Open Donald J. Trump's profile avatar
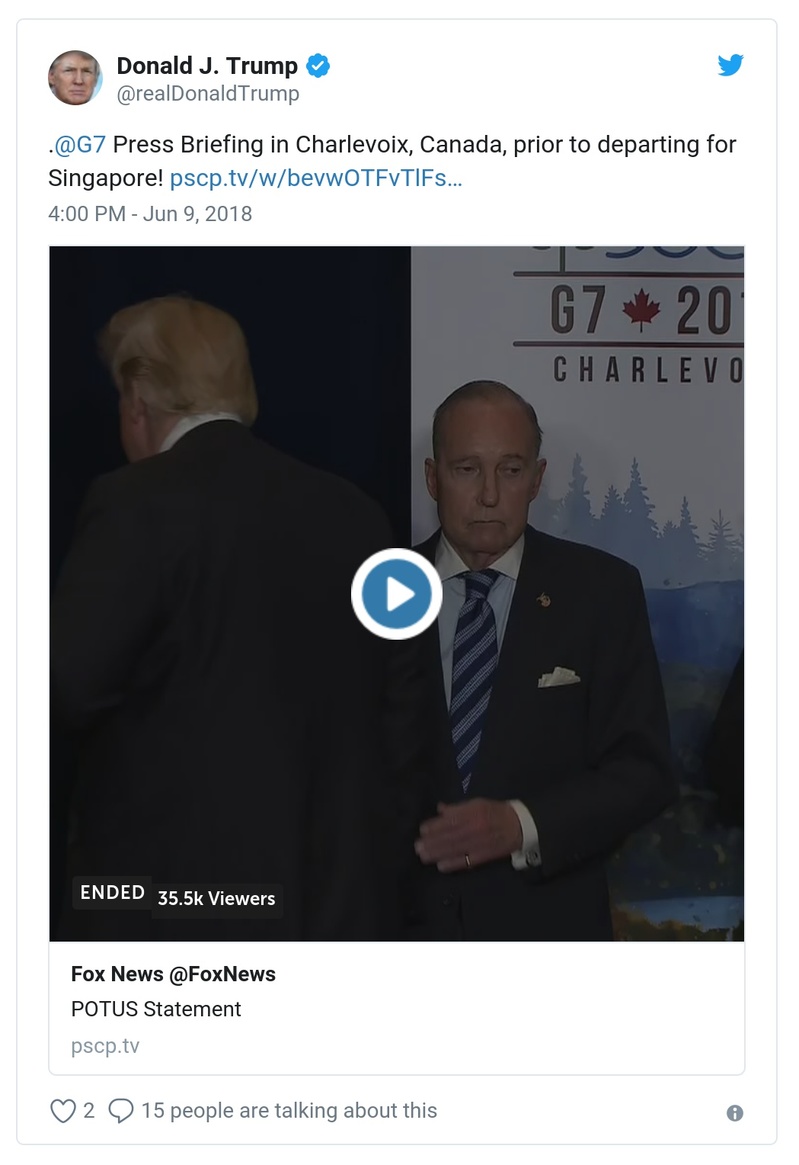 coord(76,78)
